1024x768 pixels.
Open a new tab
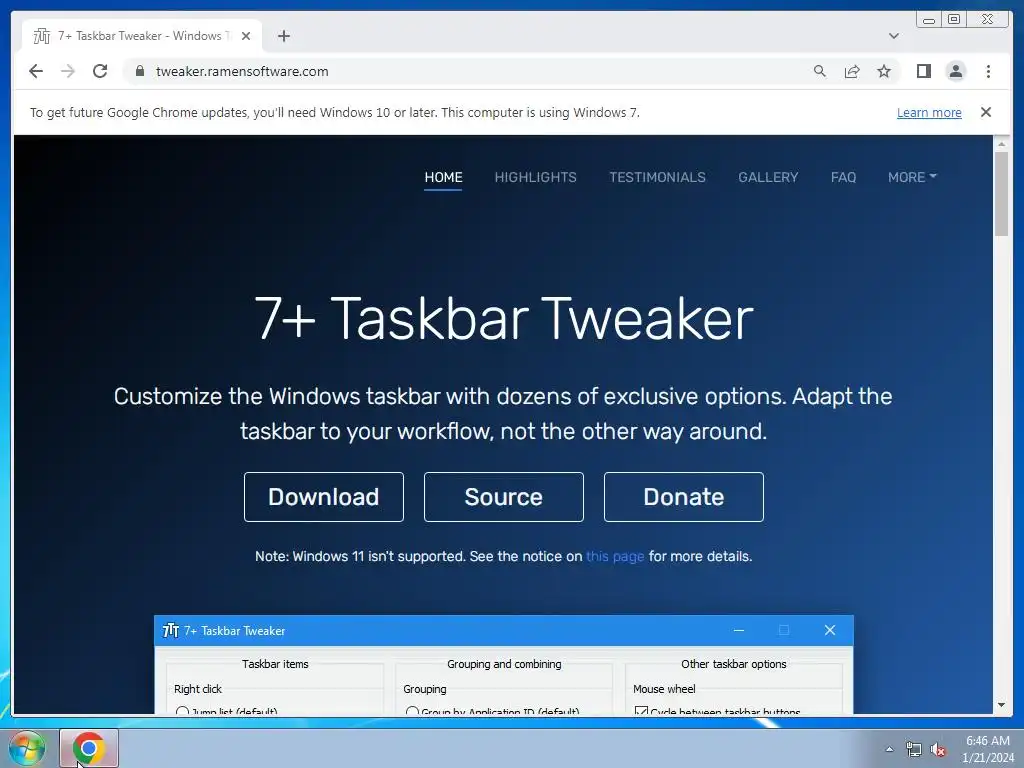(x=283, y=36)
